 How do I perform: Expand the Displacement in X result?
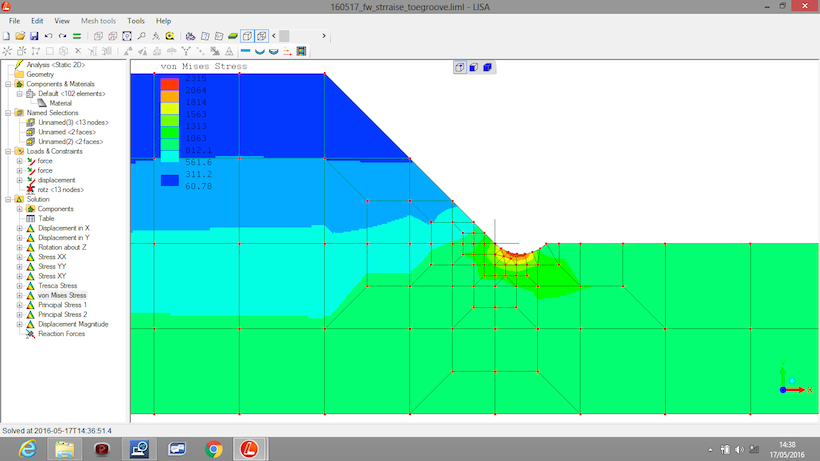click(x=20, y=228)
